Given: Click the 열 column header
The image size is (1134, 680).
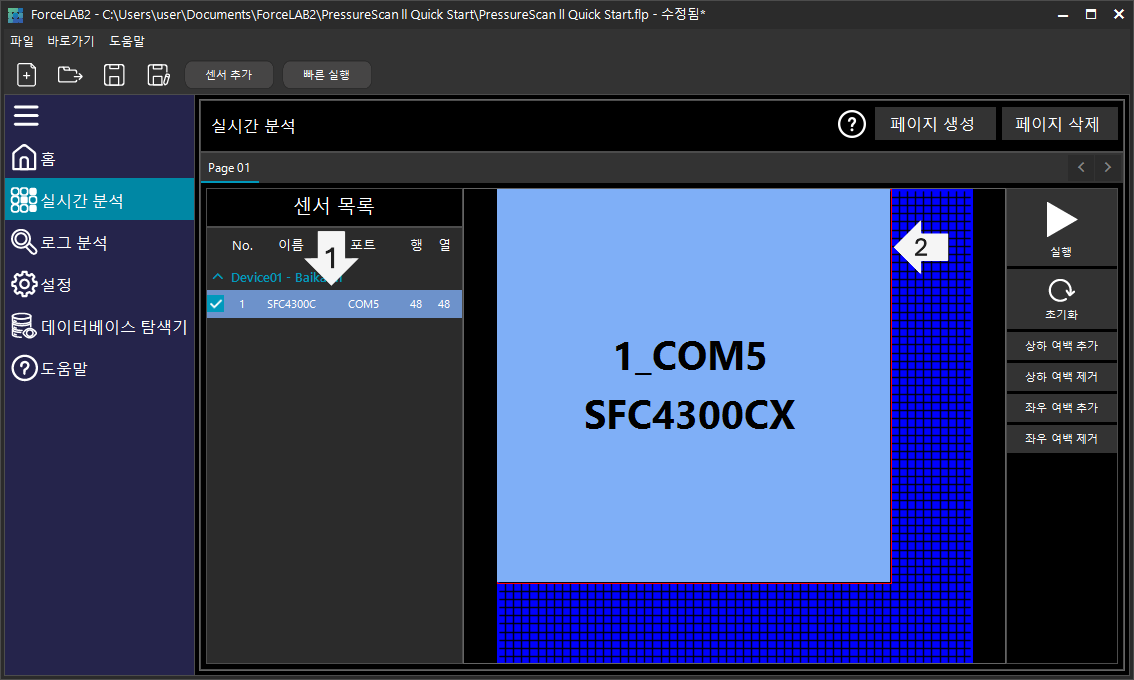Looking at the screenshot, I should click(x=445, y=245).
